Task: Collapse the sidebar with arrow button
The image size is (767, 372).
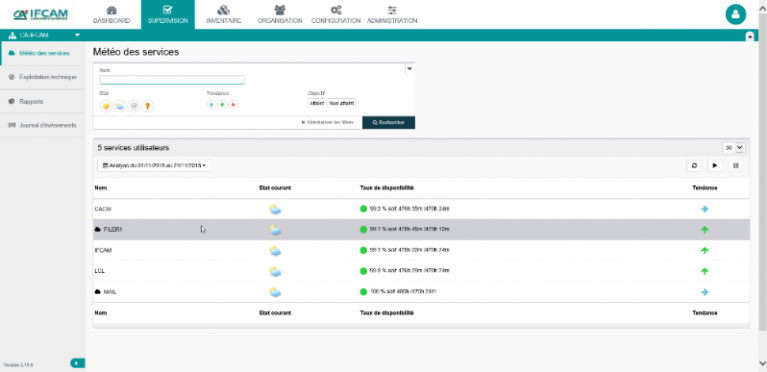Action: point(77,363)
